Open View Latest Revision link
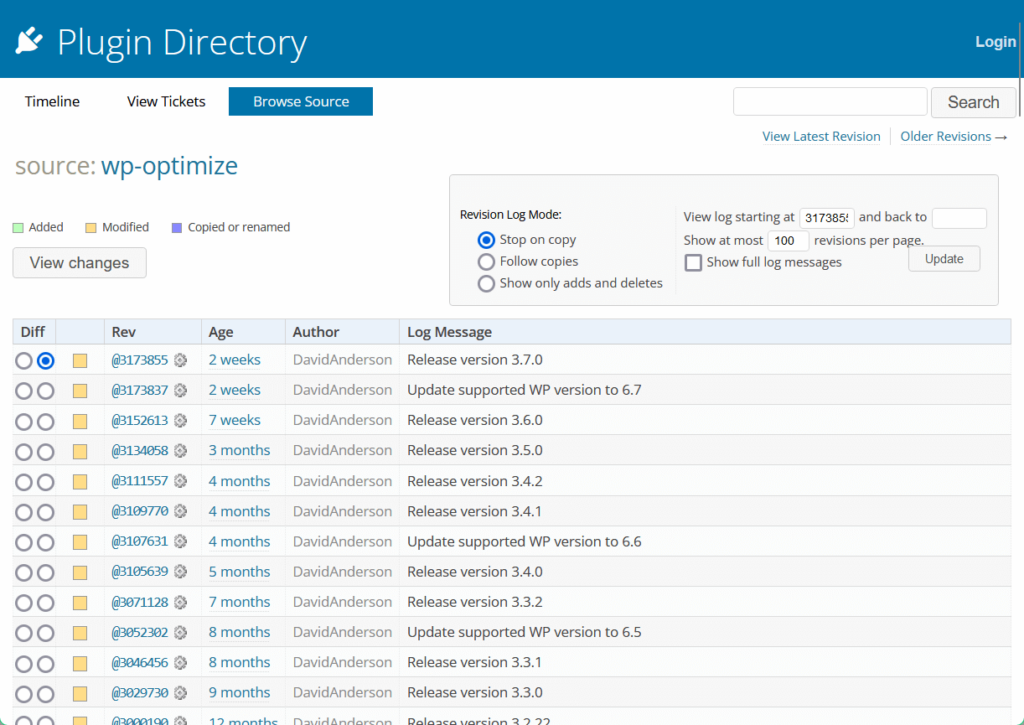This screenshot has height=725, width=1024. tap(821, 137)
